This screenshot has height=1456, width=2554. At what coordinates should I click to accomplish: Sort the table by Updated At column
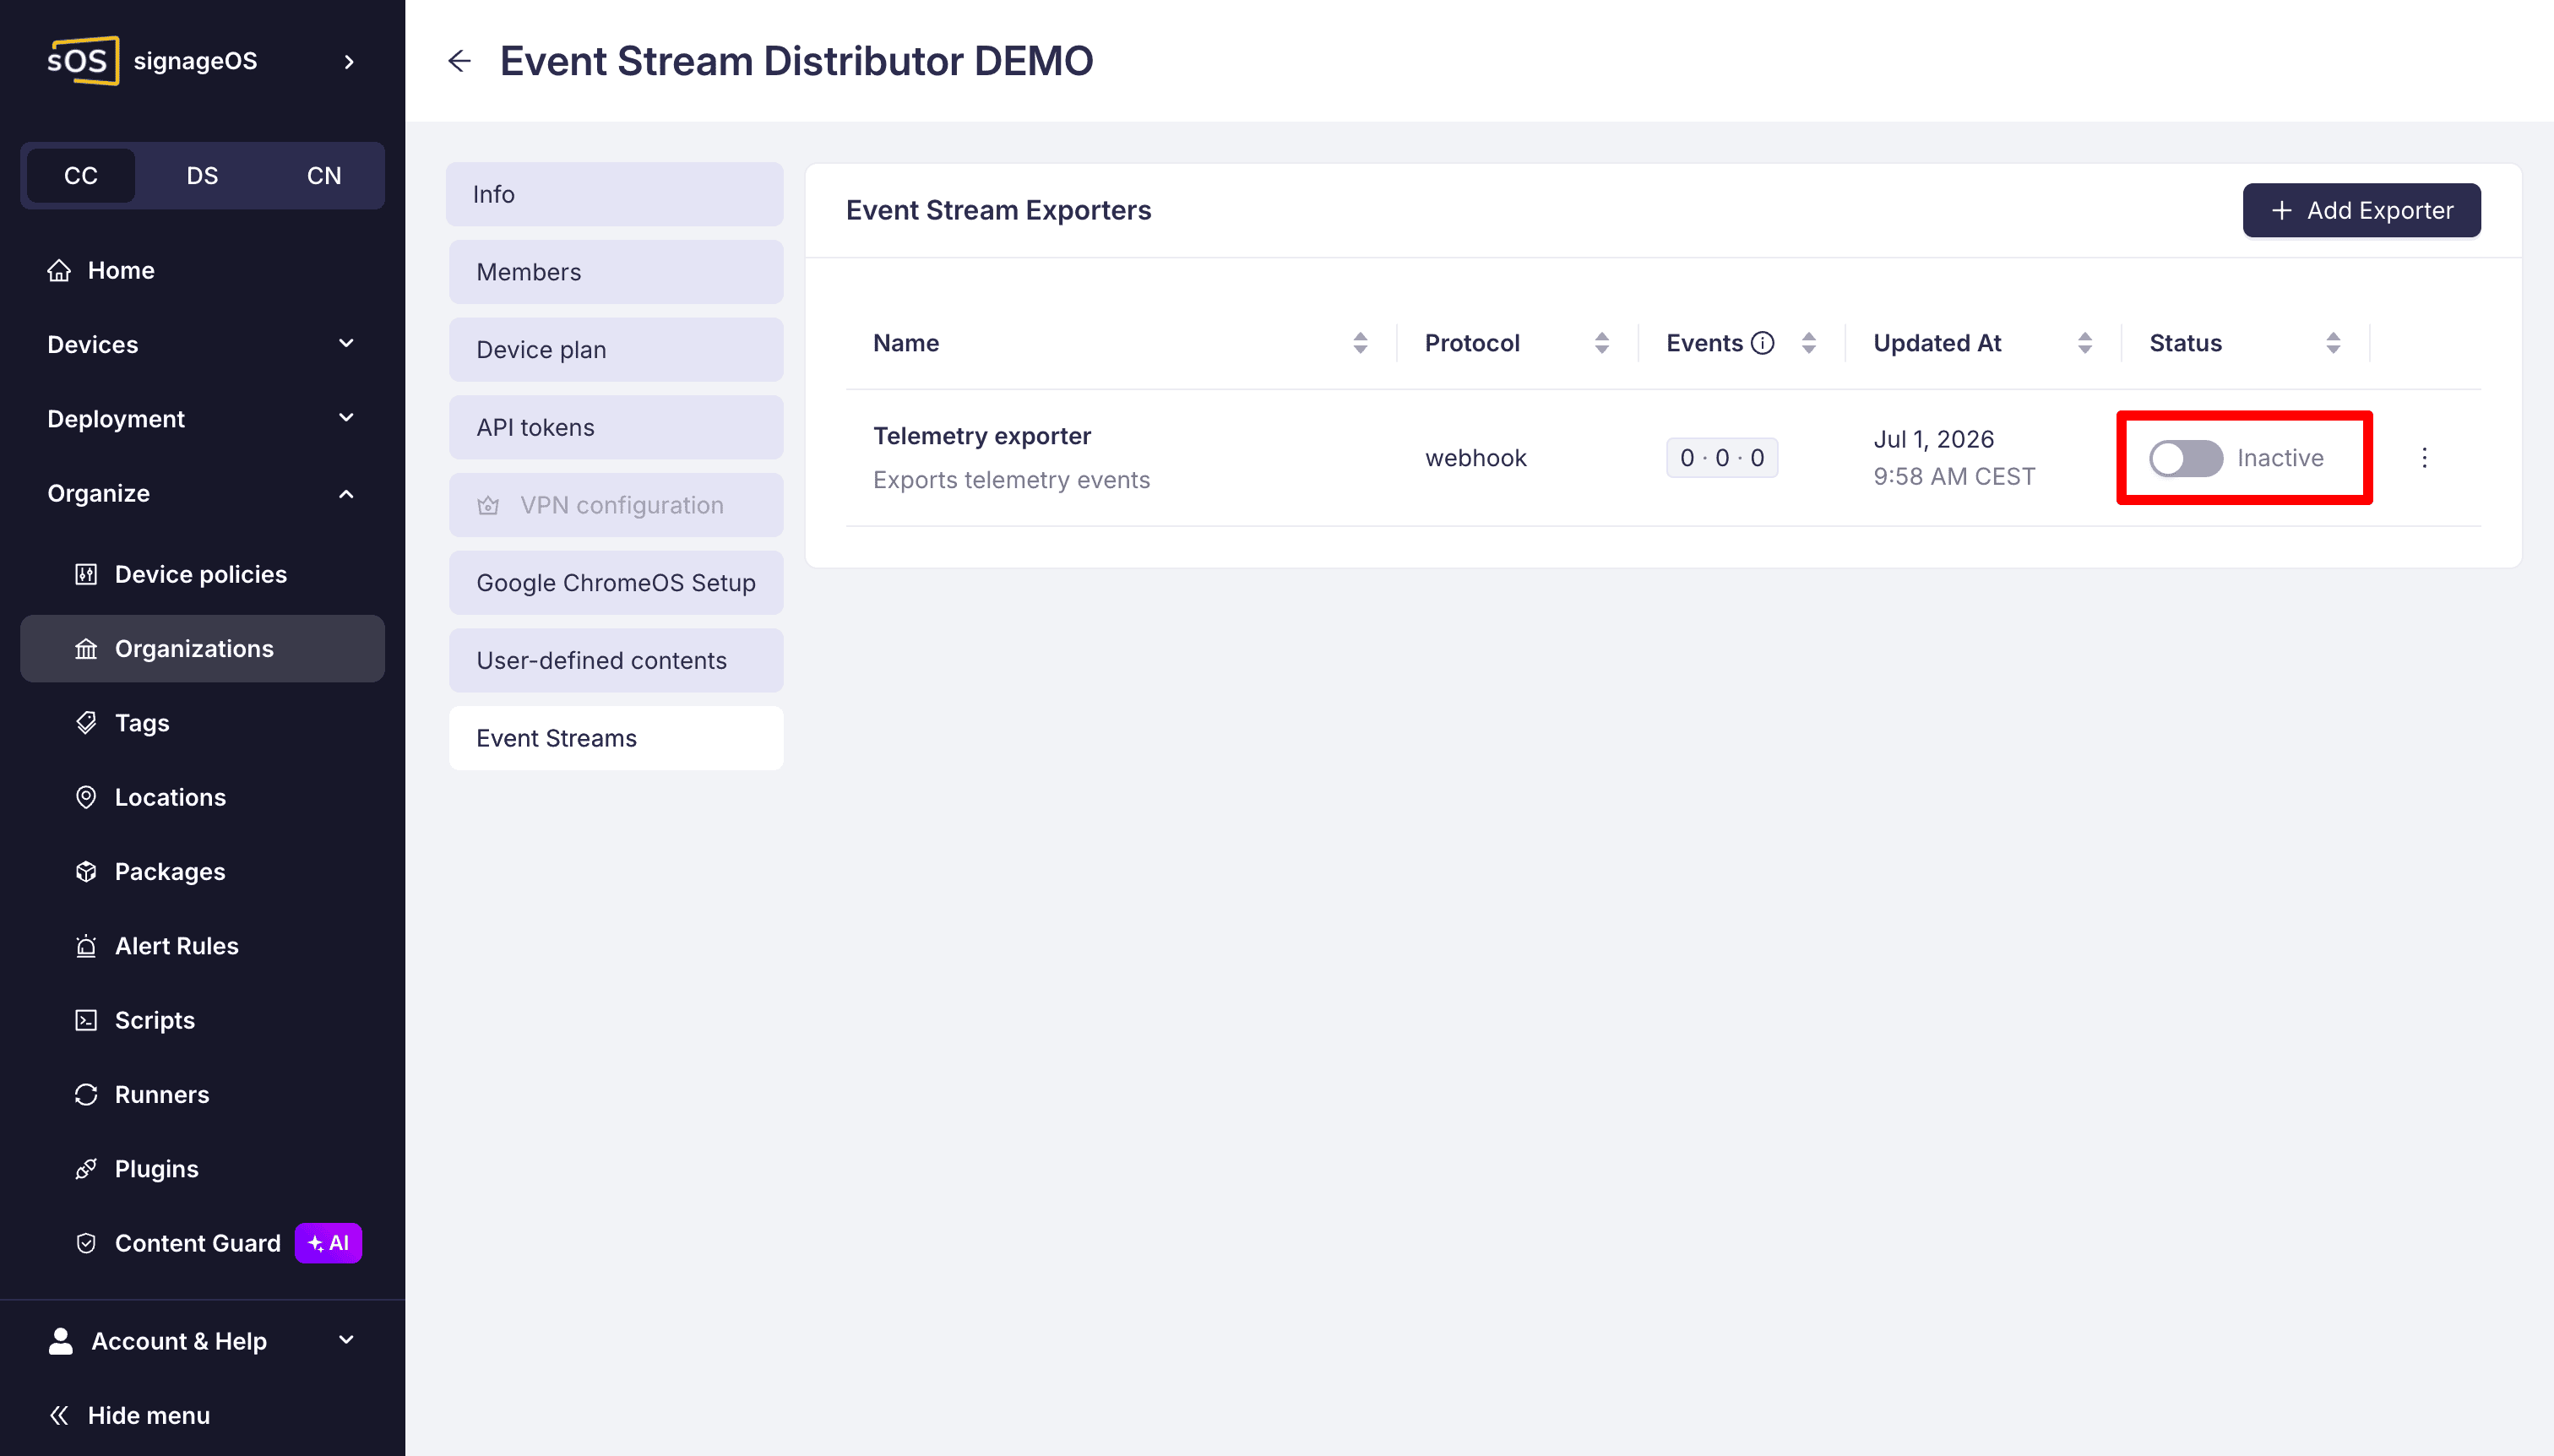click(x=2085, y=343)
